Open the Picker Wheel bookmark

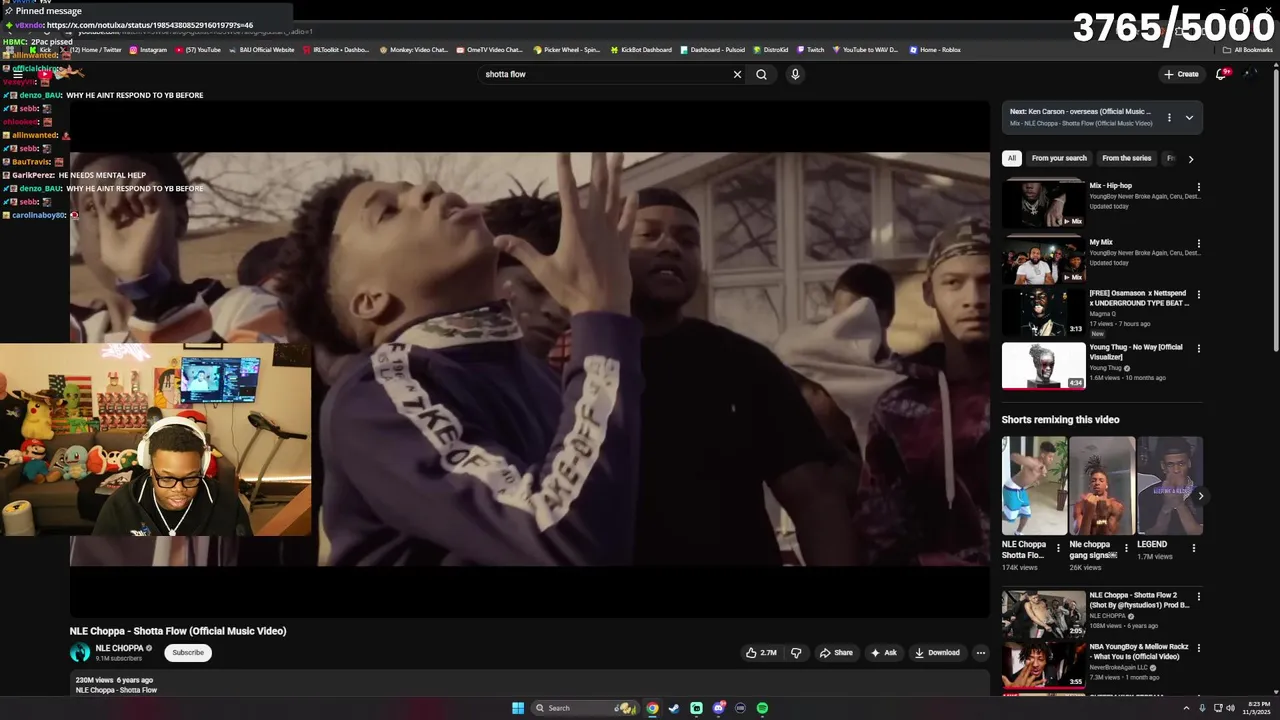coord(567,50)
